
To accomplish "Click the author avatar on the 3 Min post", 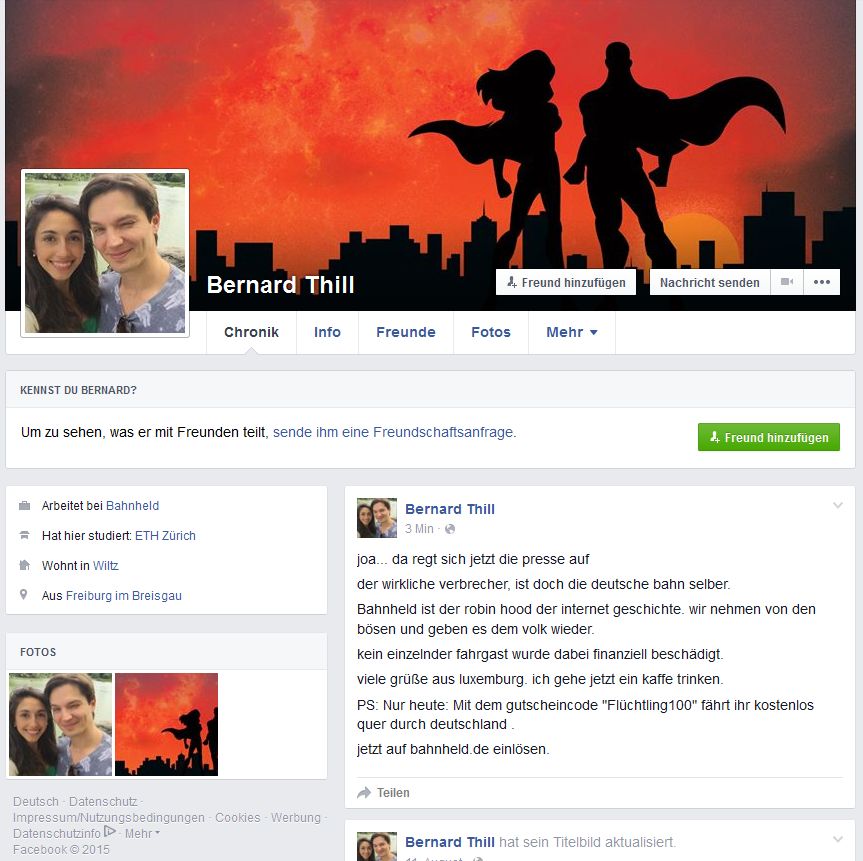I will click(x=377, y=518).
